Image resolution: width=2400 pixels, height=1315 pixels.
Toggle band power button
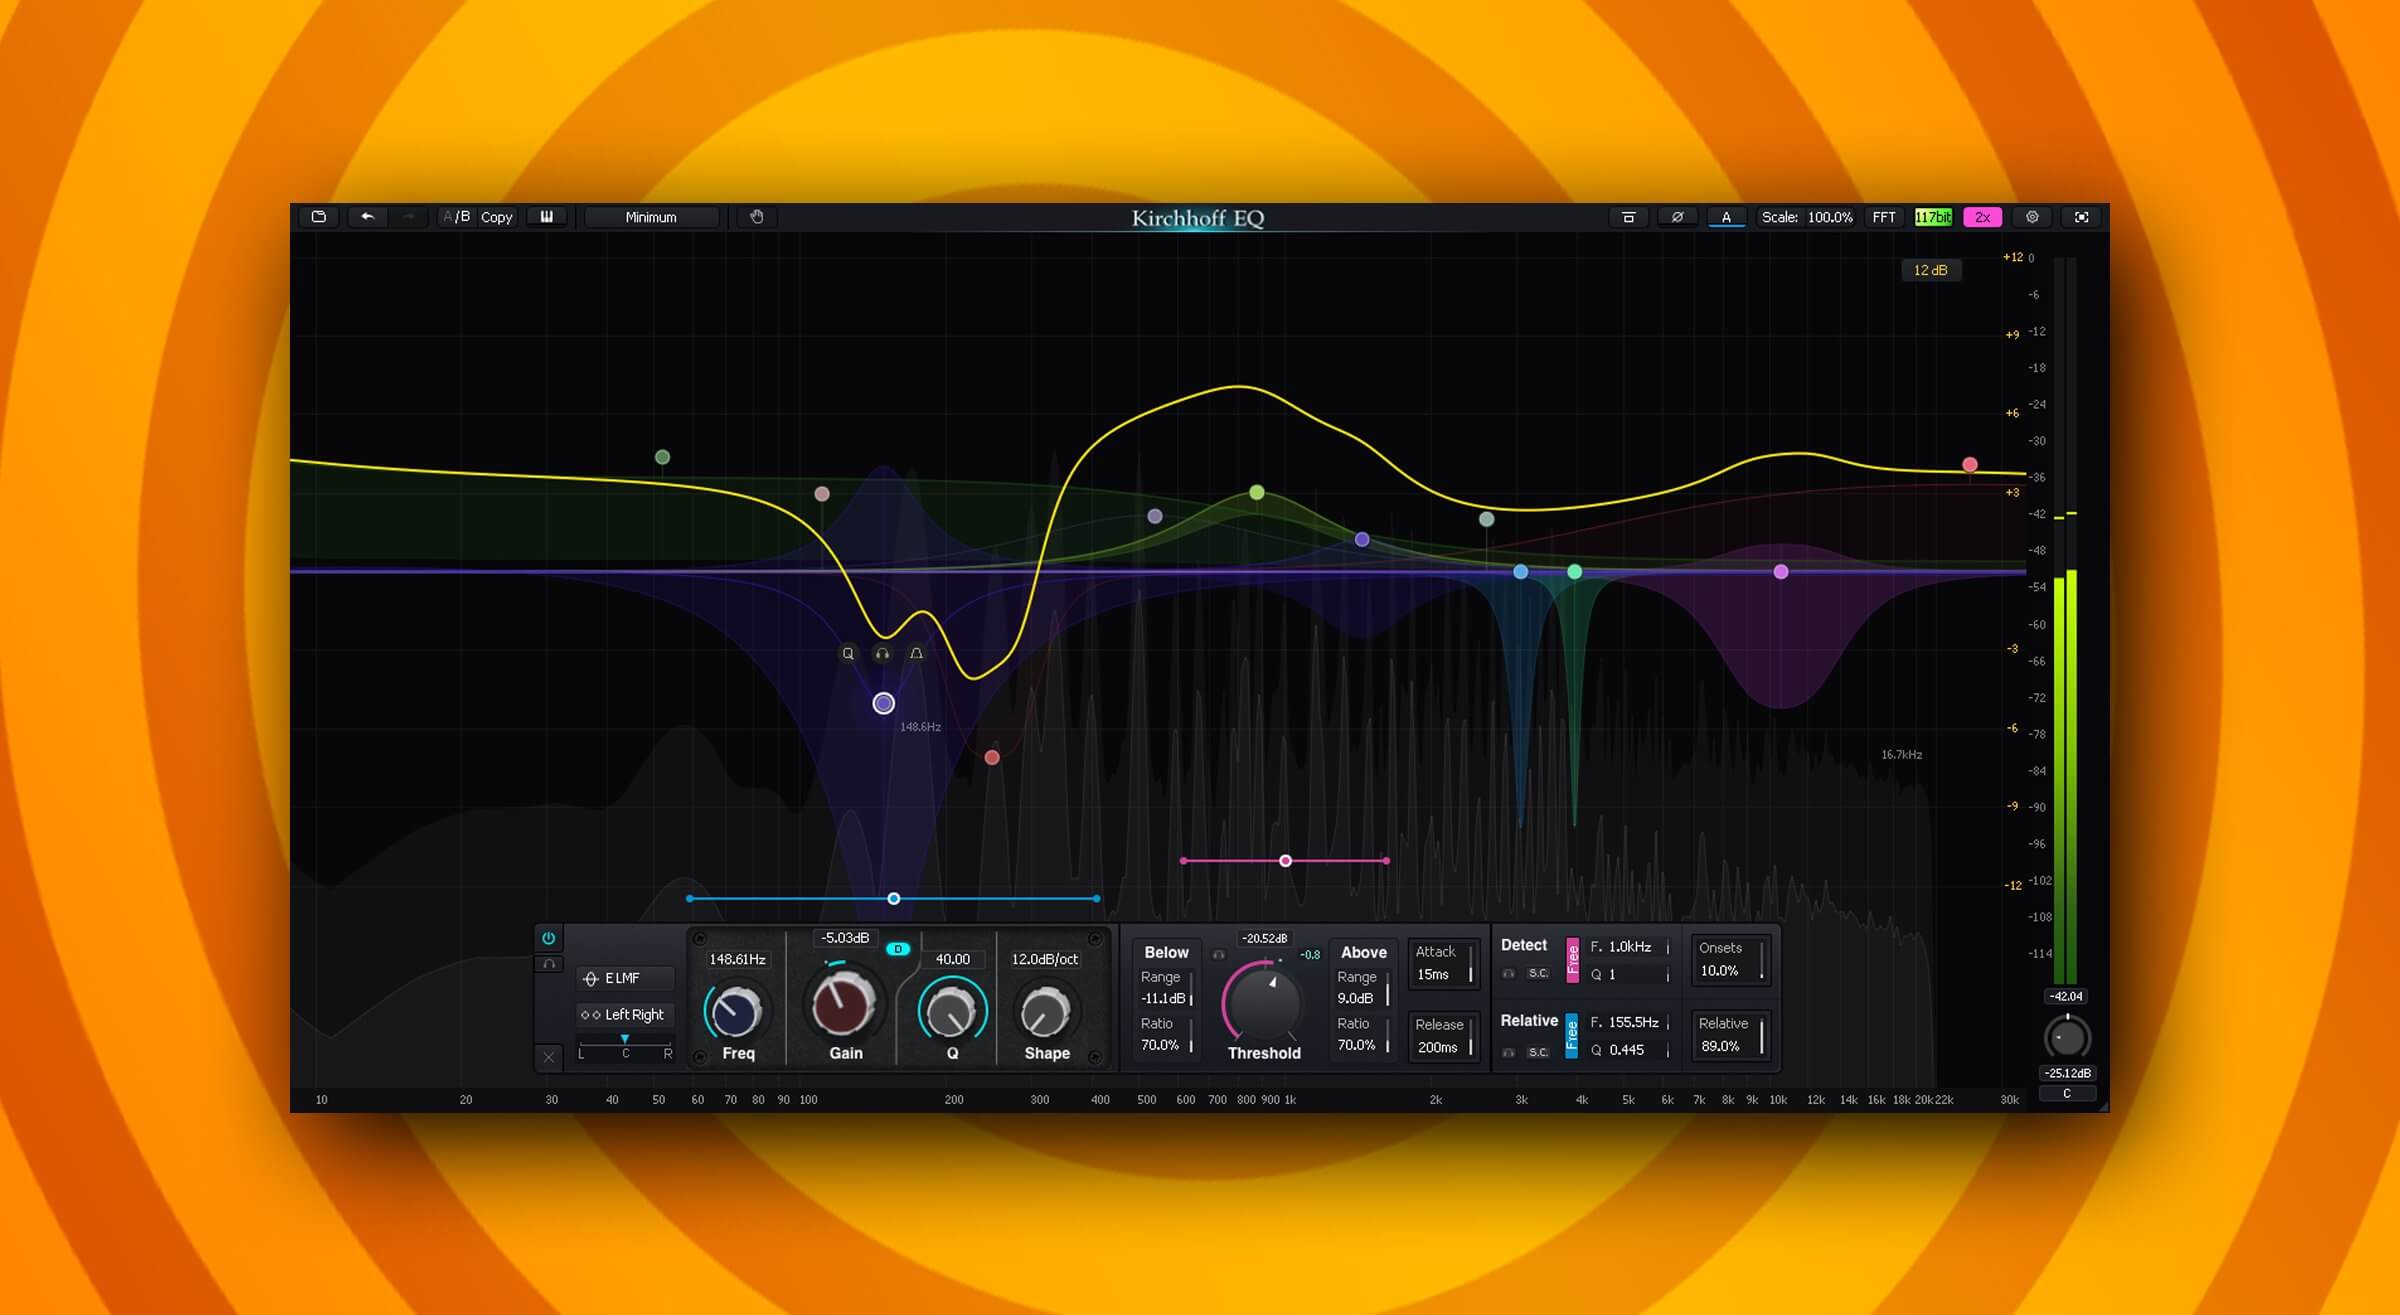click(548, 938)
